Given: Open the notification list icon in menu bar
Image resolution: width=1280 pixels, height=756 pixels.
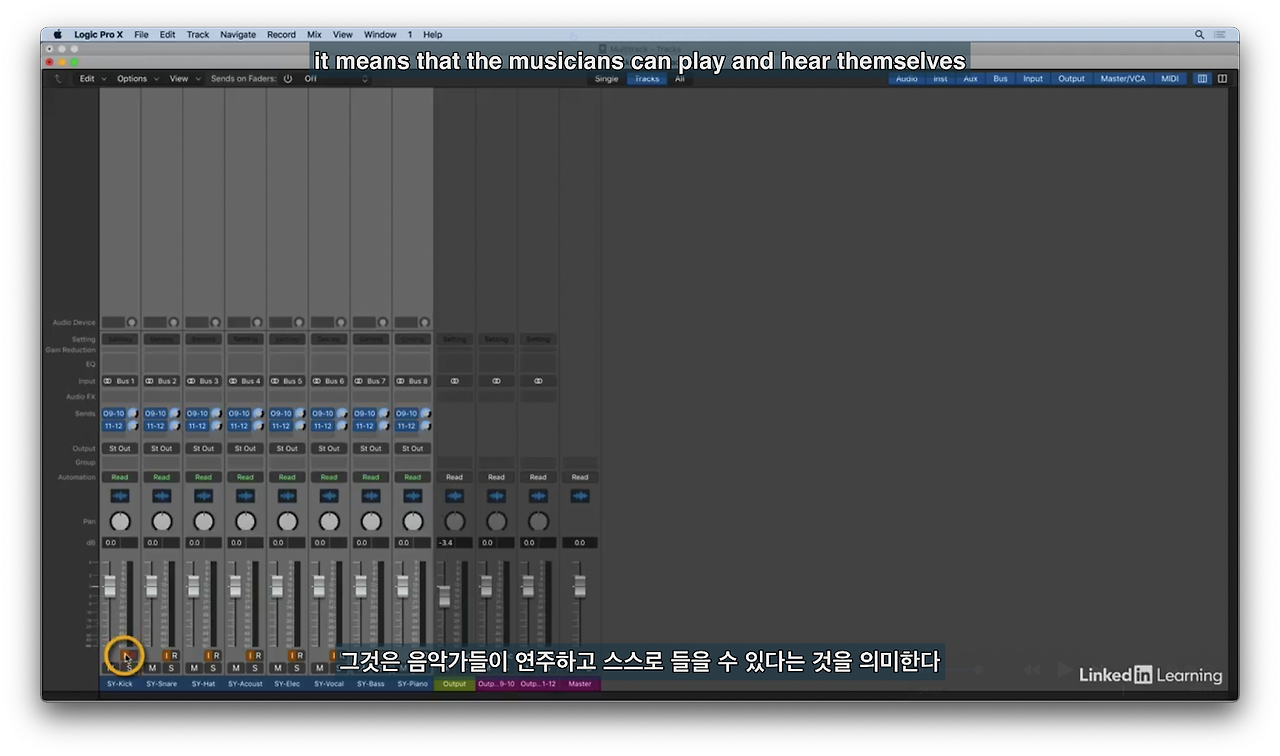Looking at the screenshot, I should point(1222,34).
